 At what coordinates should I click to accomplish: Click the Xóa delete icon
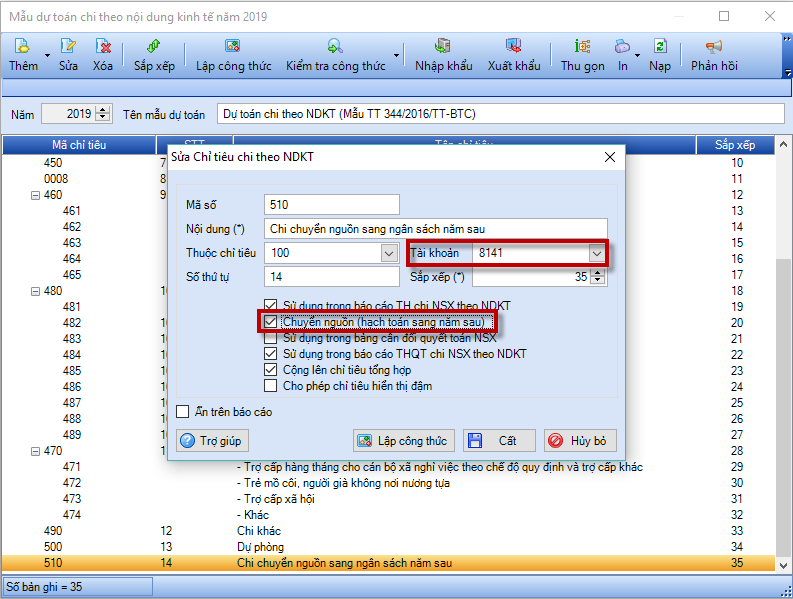tap(102, 47)
